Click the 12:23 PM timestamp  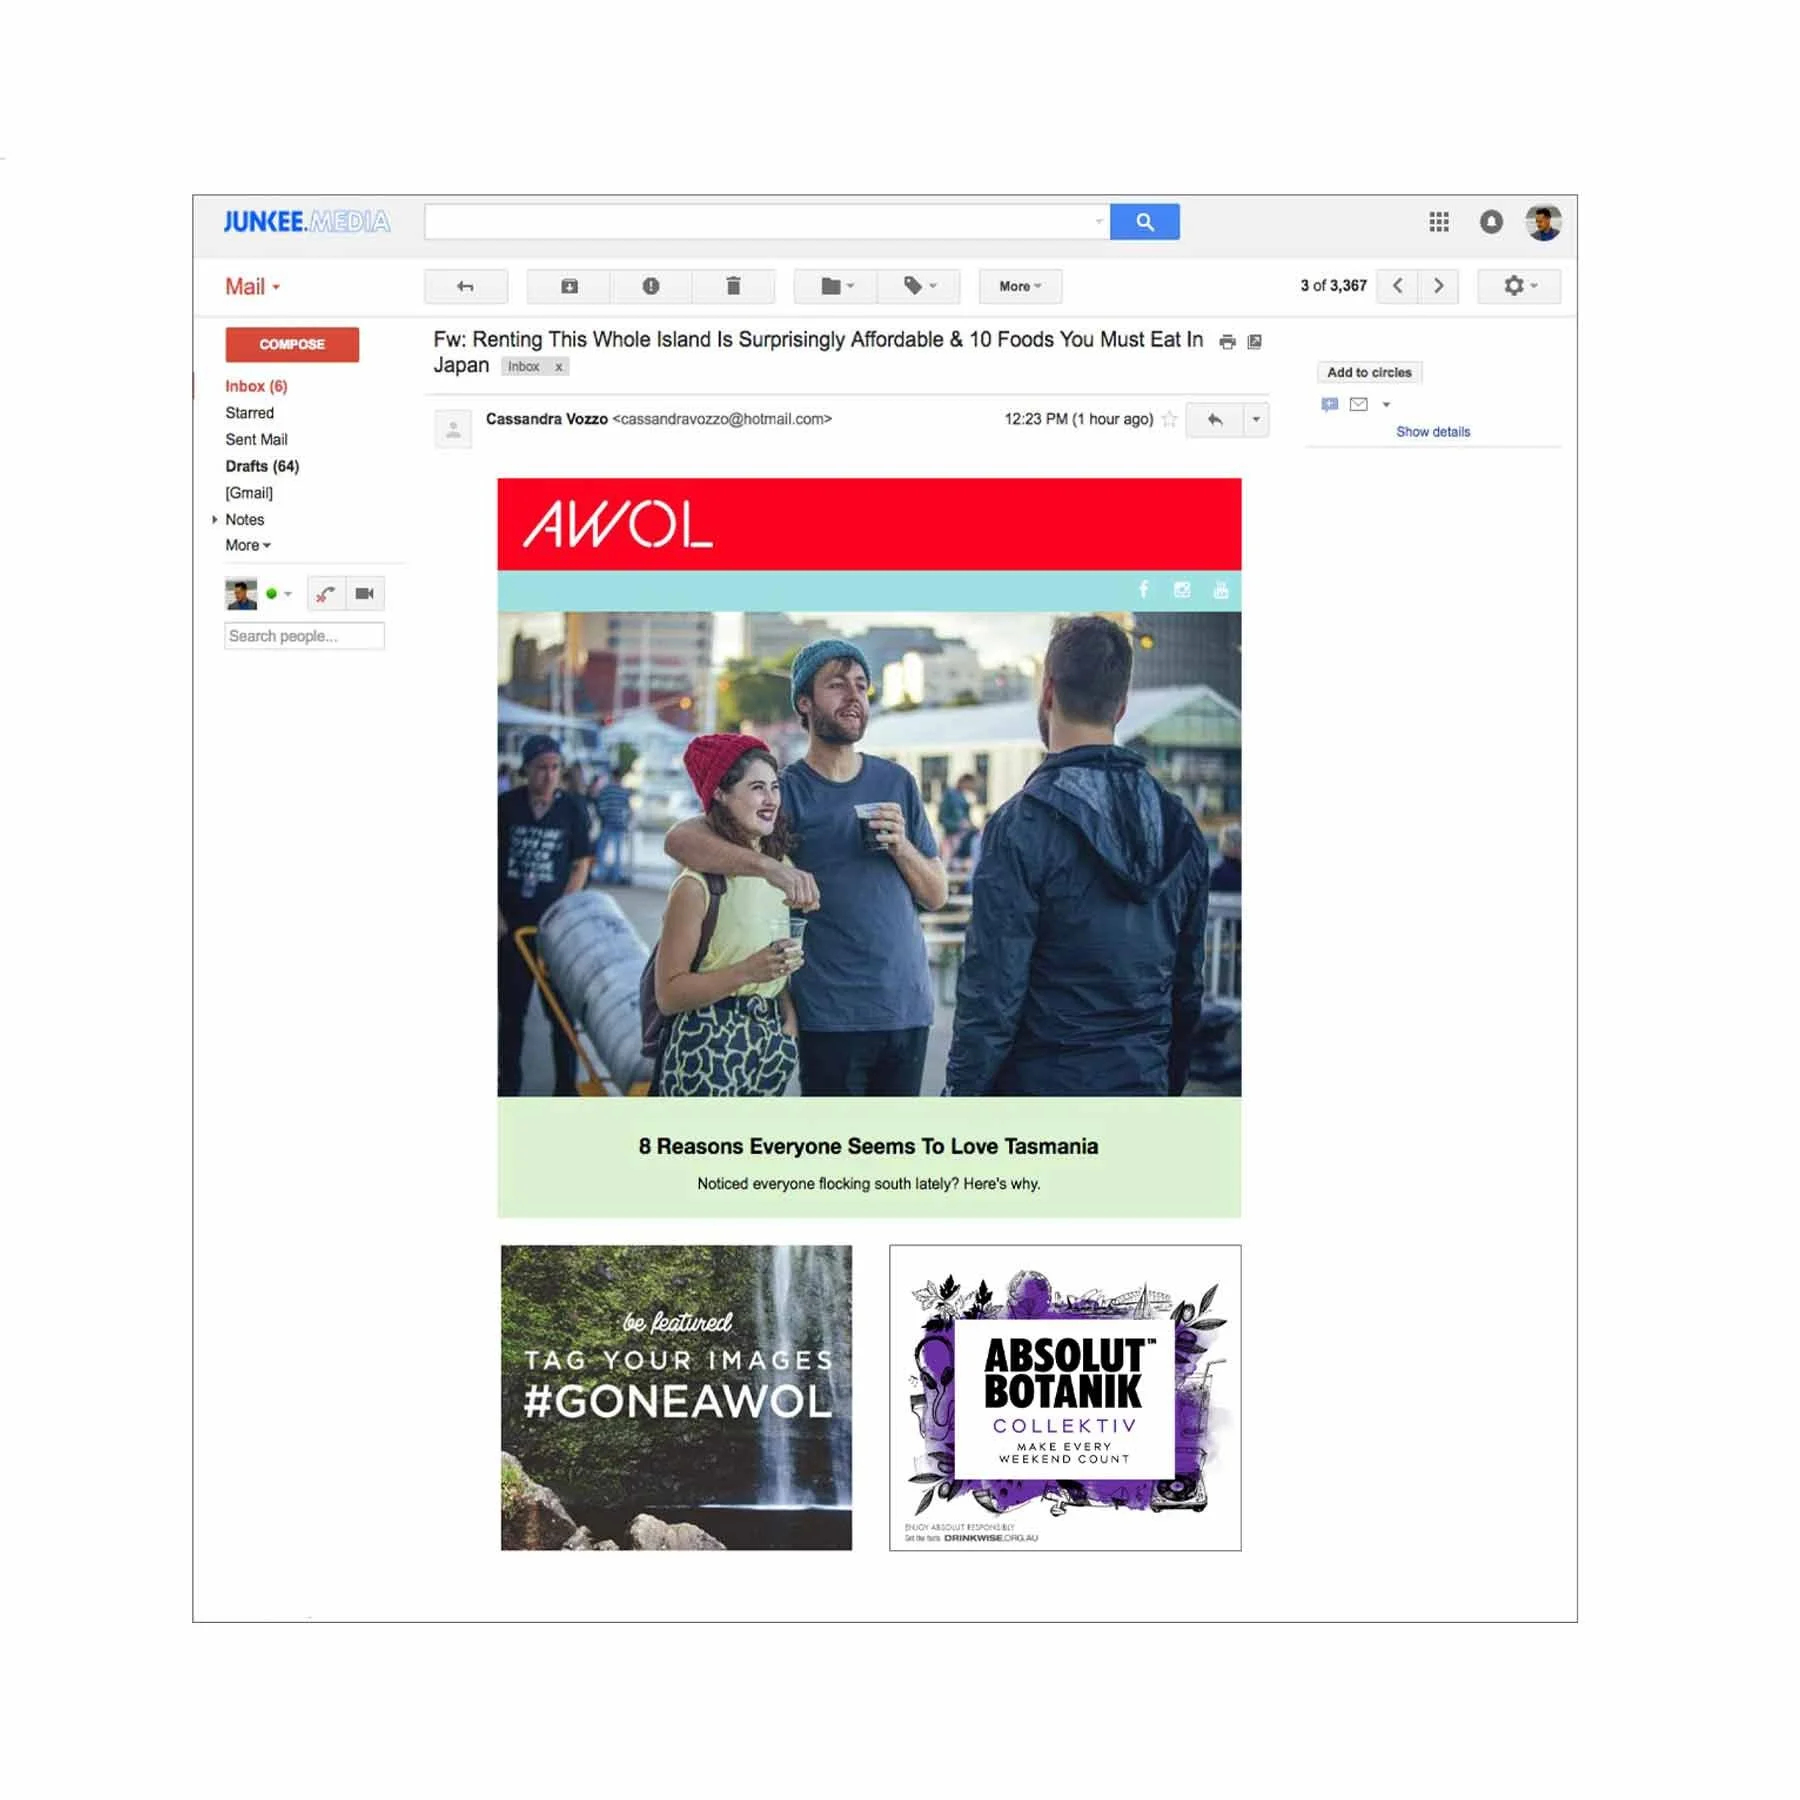coord(1079,419)
